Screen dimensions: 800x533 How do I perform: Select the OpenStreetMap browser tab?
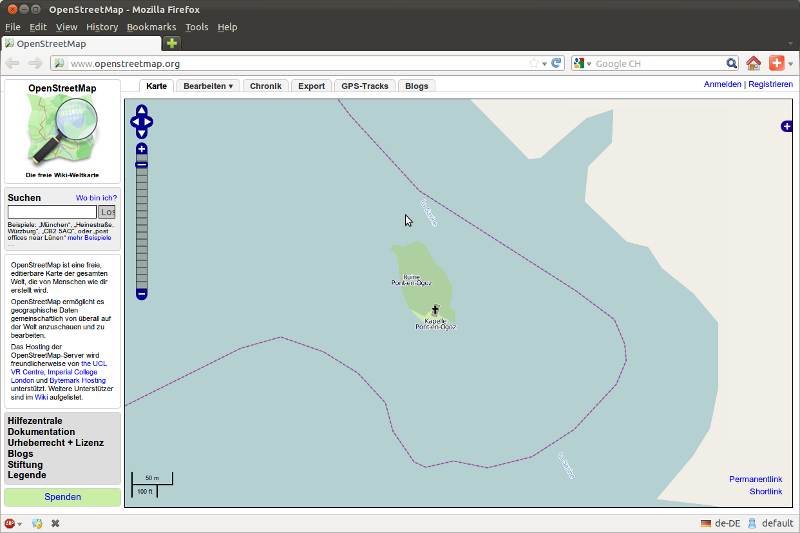pos(82,43)
